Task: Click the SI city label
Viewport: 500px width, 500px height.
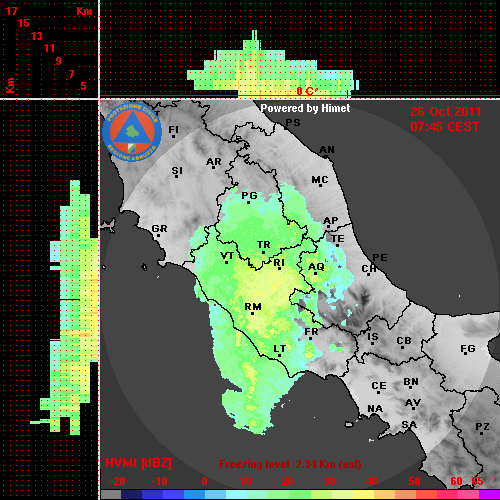Action: [177, 171]
